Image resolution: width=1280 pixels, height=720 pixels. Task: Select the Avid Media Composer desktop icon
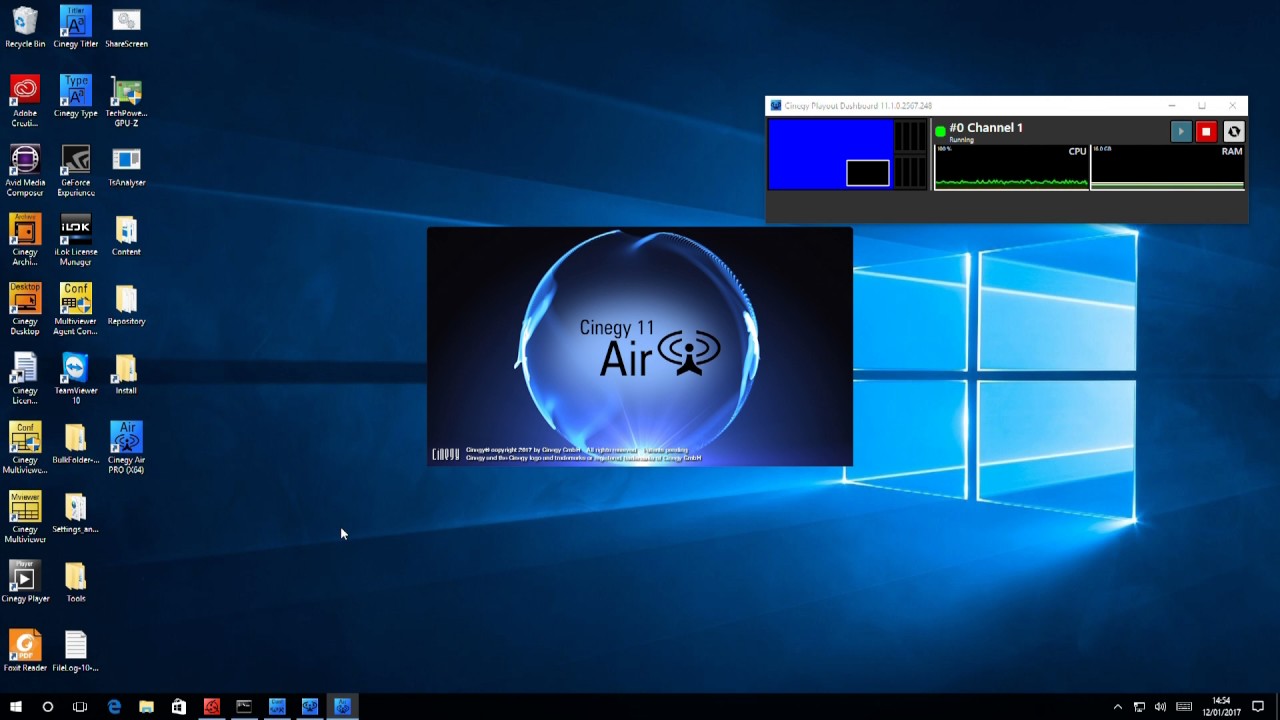point(25,171)
